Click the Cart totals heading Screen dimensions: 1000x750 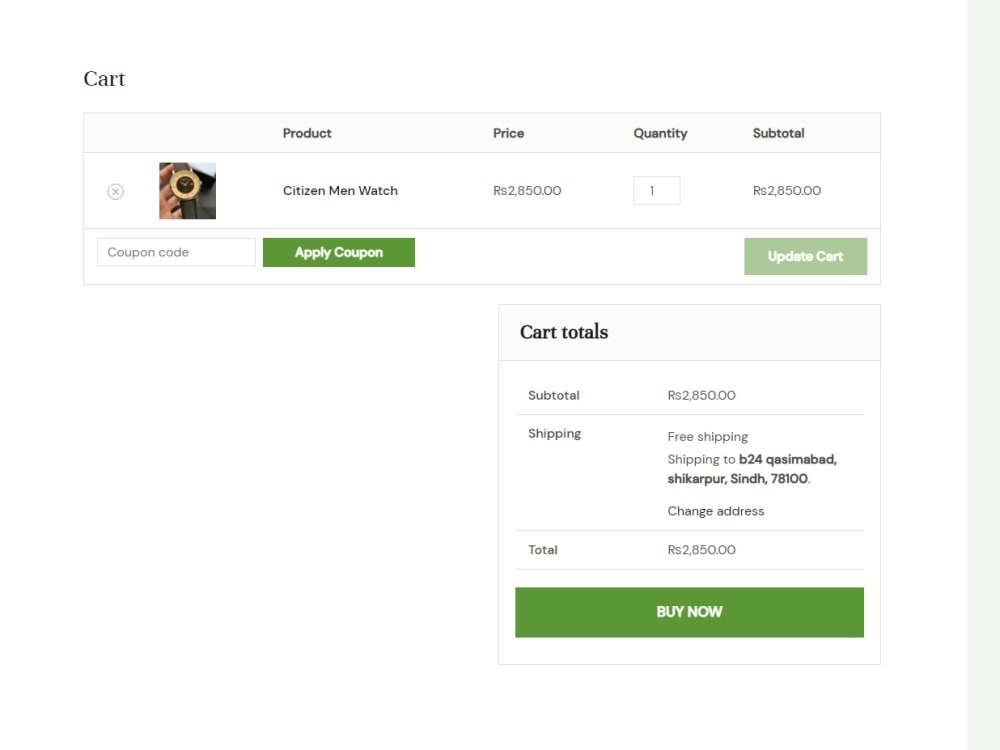[563, 332]
